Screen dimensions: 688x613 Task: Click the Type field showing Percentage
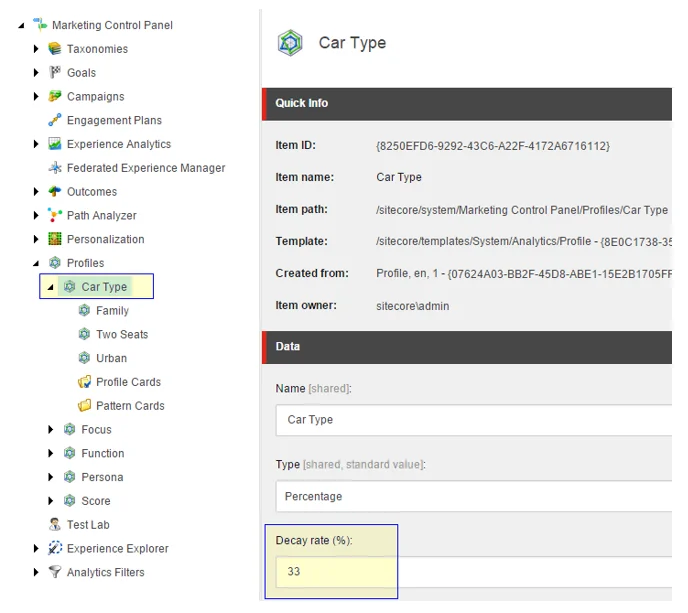click(x=474, y=496)
